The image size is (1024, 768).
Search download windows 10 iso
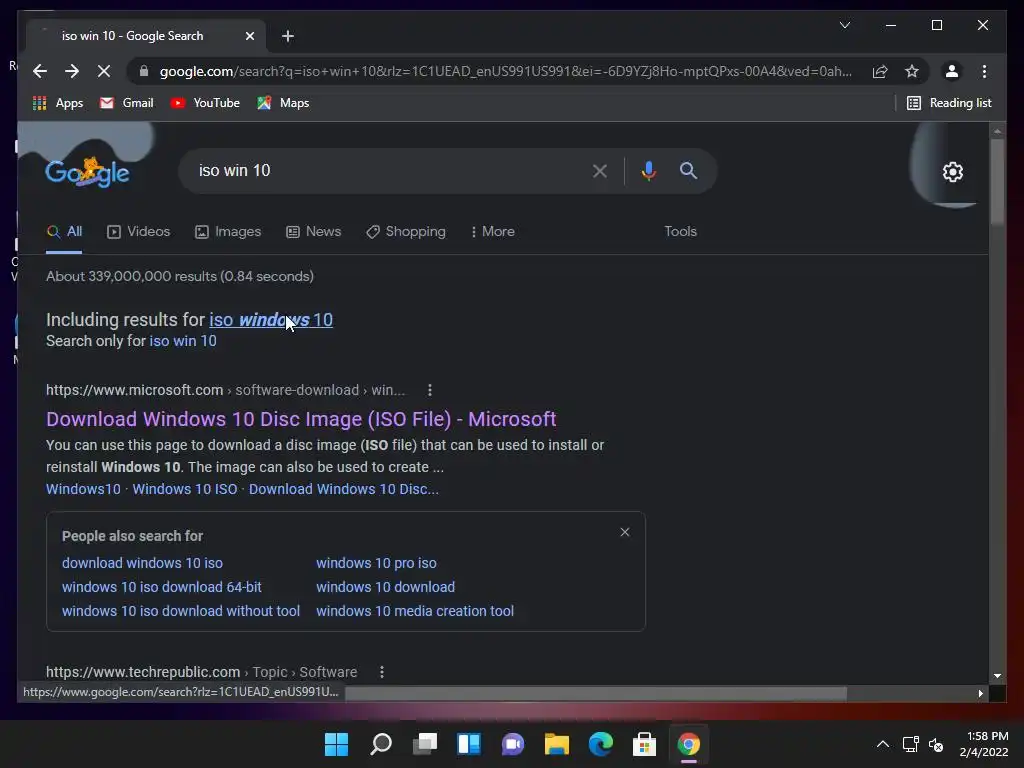tap(142, 563)
